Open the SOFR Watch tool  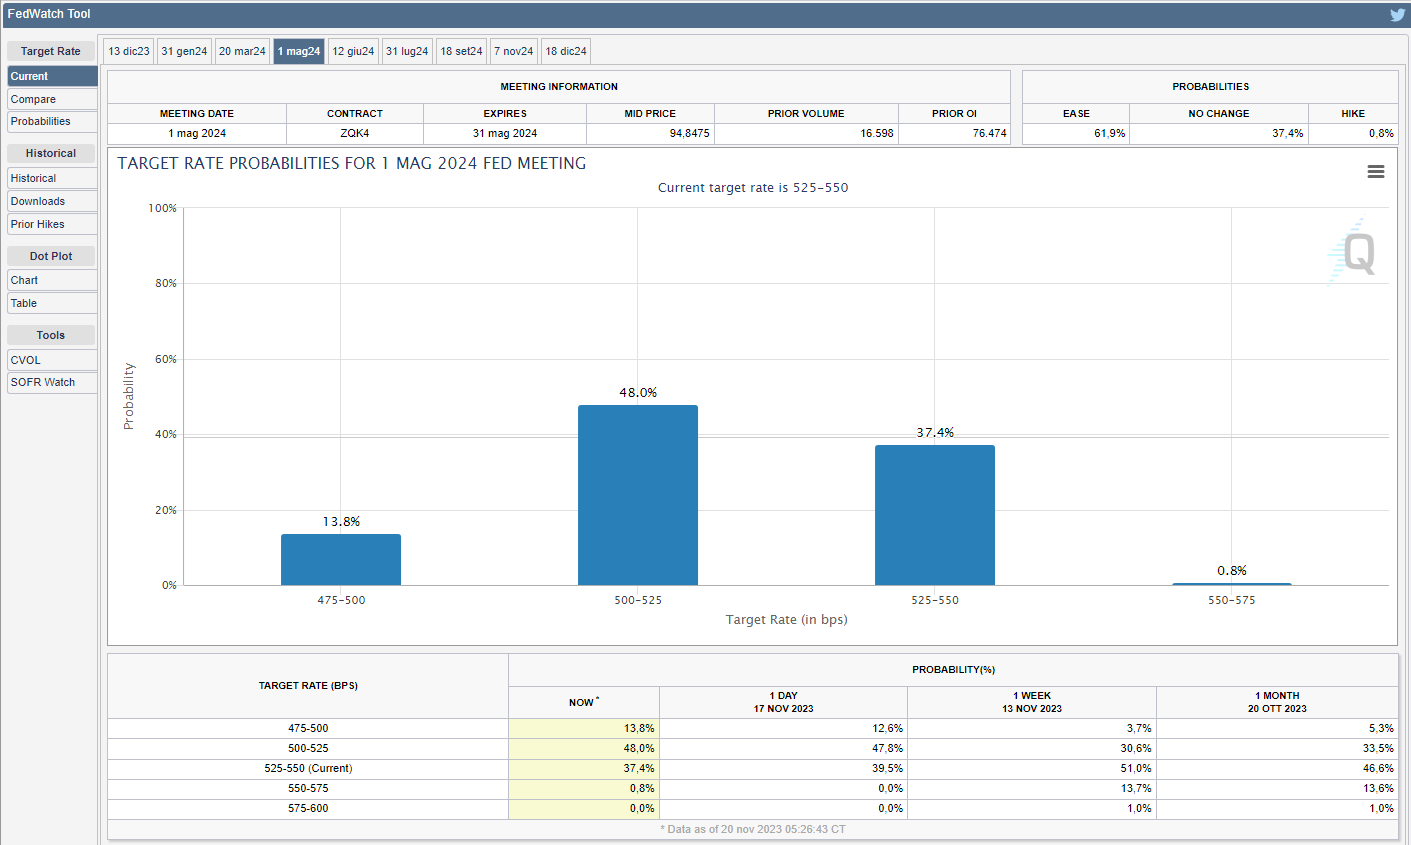click(52, 382)
